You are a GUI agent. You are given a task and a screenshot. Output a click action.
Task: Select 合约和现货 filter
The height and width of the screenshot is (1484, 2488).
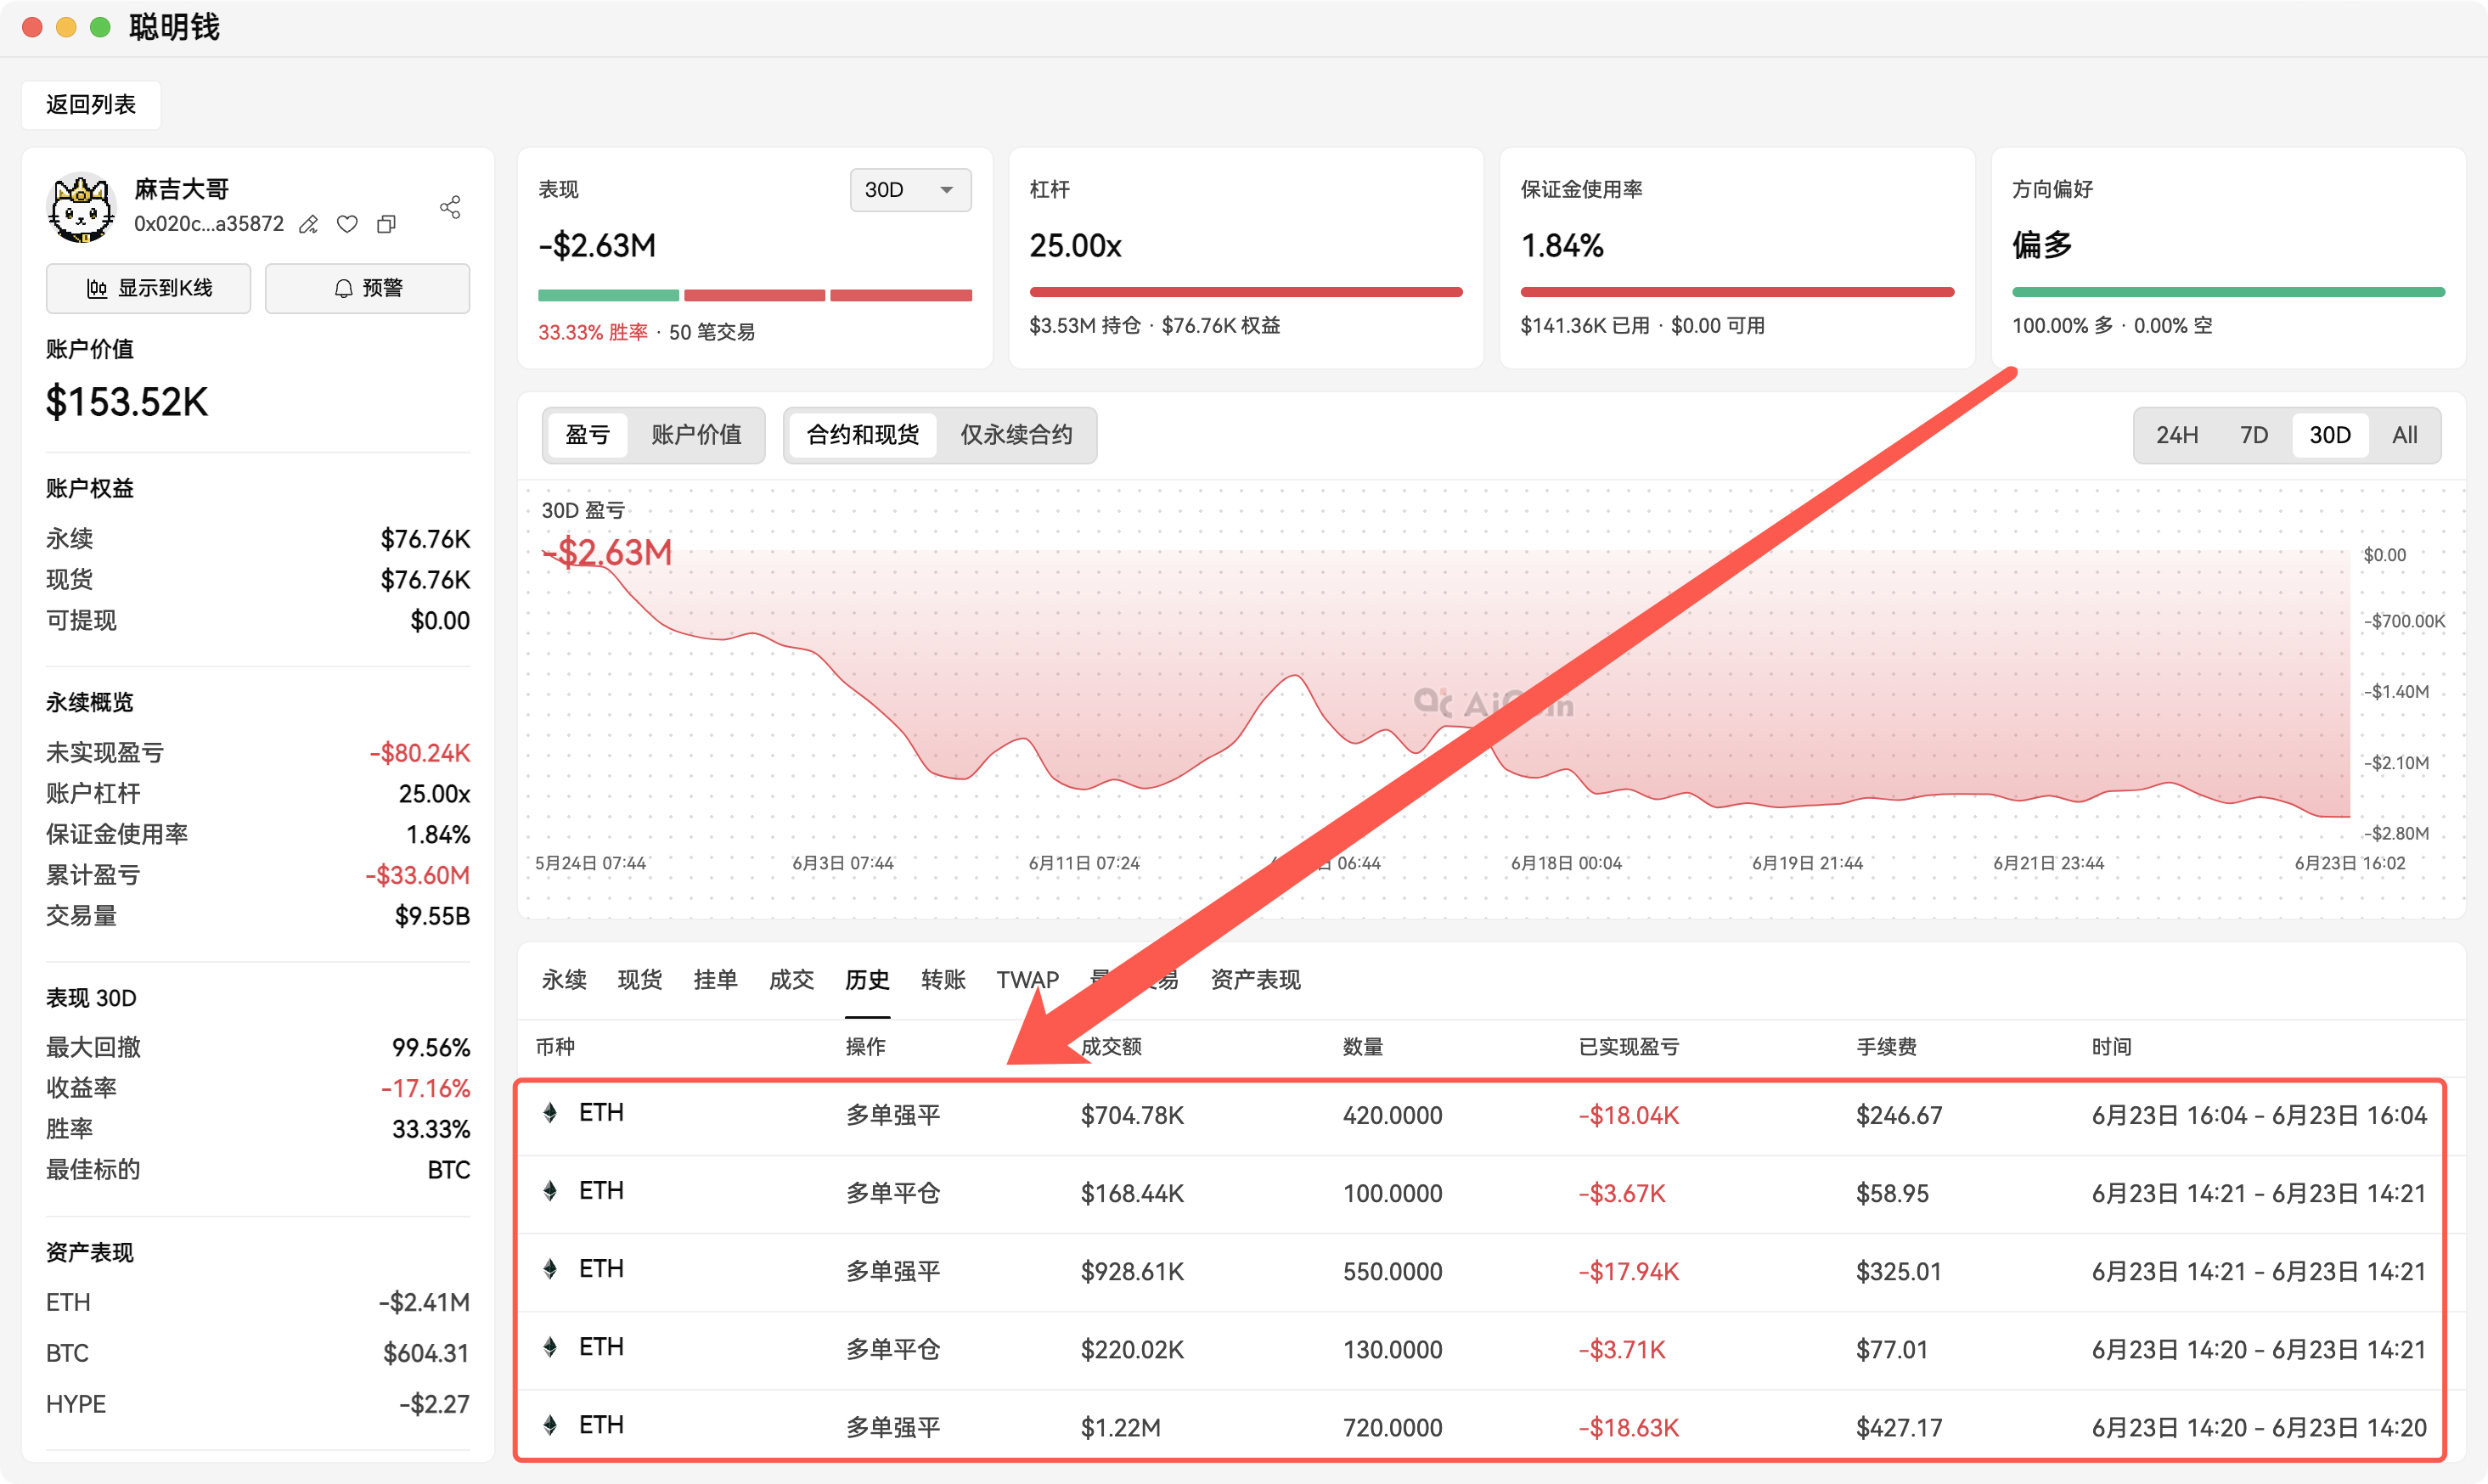click(862, 435)
